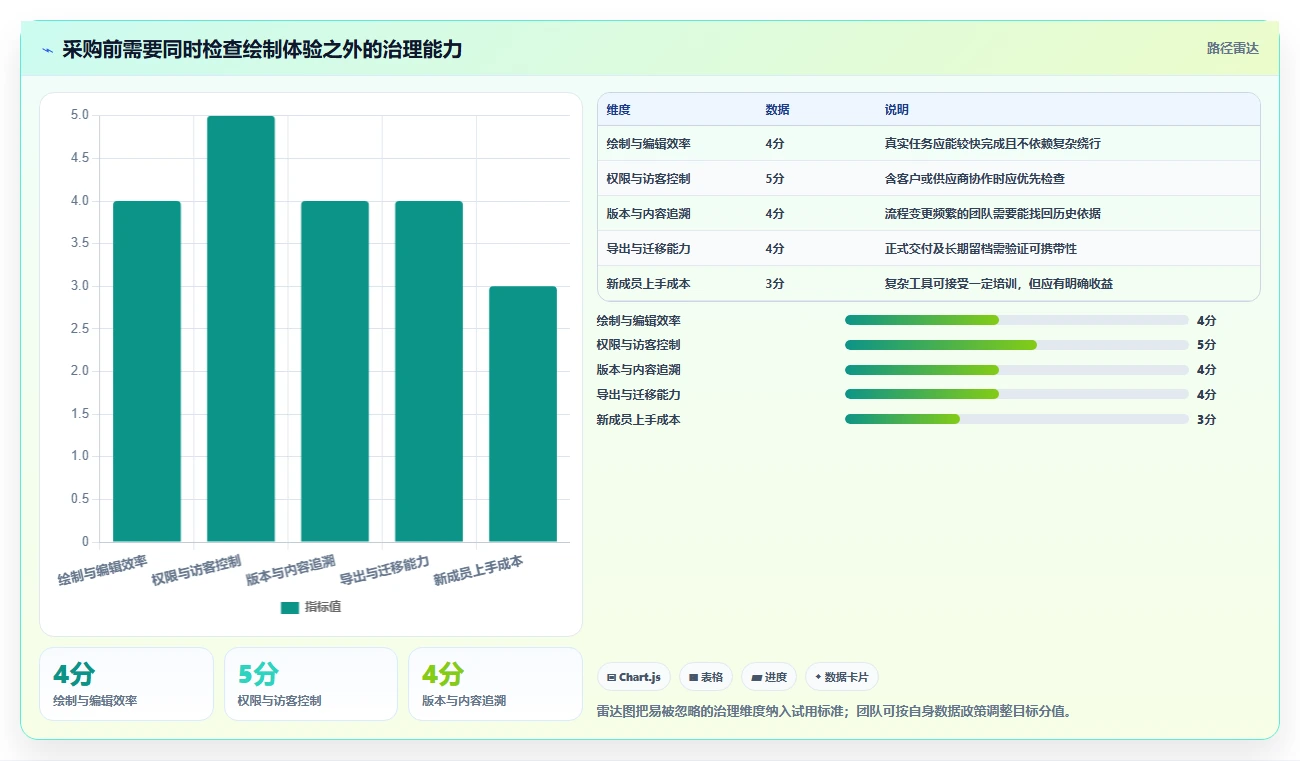
Task: Select table cell 新成员上手成本
Action: (648, 284)
